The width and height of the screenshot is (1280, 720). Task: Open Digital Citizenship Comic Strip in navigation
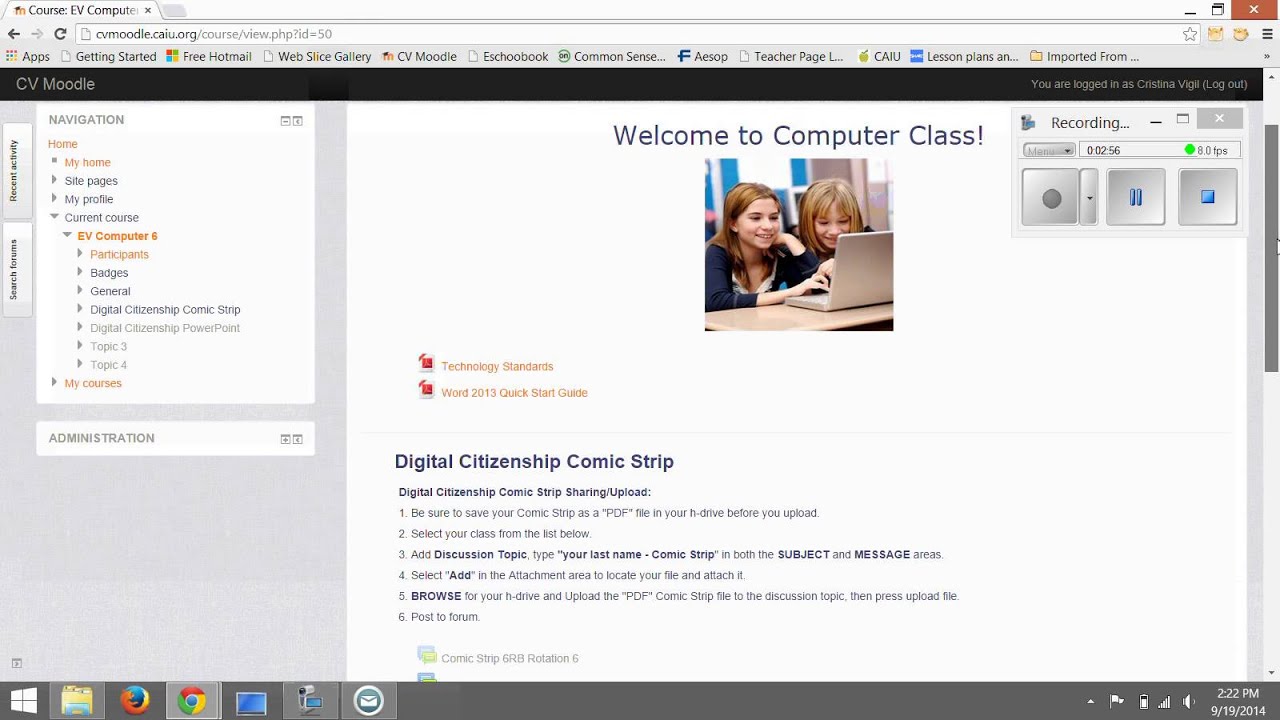(x=165, y=310)
